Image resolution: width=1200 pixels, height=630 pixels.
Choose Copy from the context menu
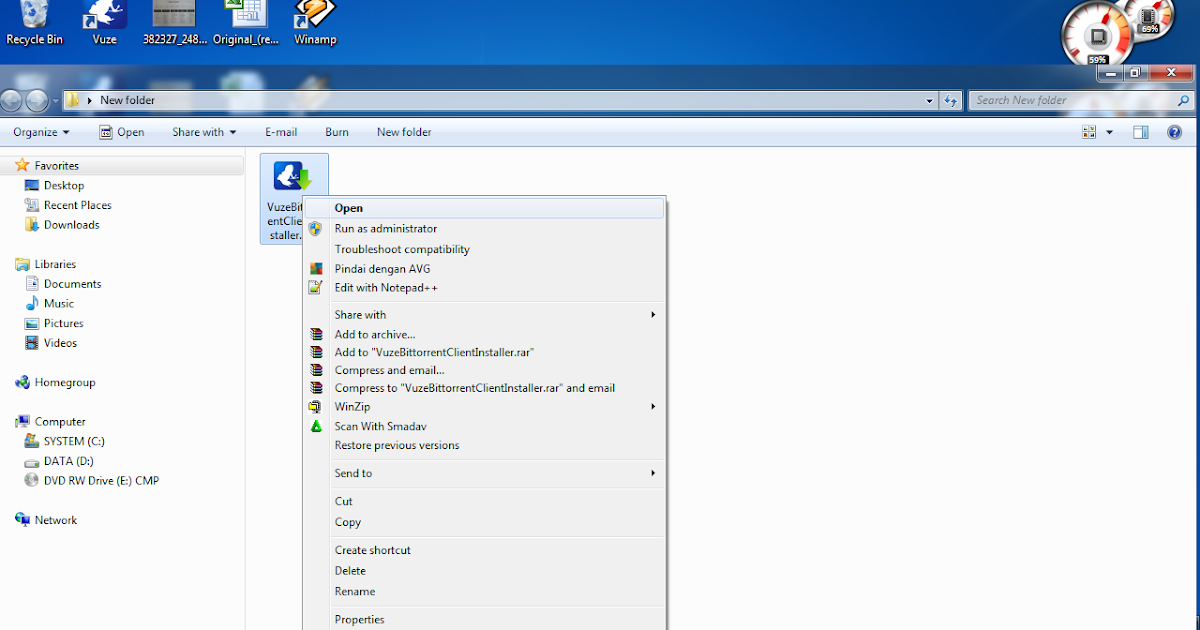[484, 522]
